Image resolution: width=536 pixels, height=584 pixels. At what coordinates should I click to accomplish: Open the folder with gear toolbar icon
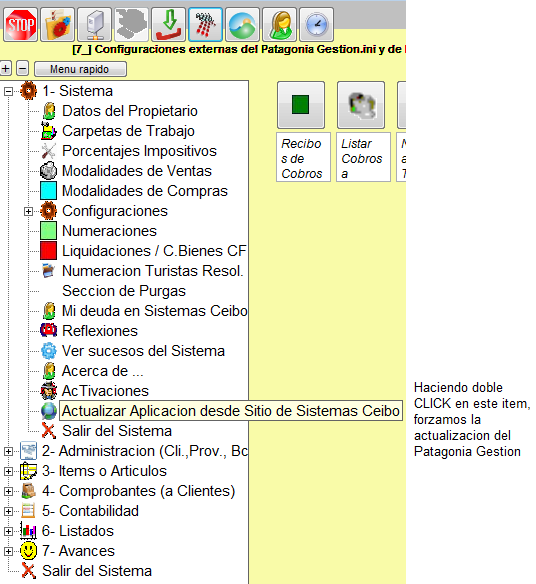57,25
